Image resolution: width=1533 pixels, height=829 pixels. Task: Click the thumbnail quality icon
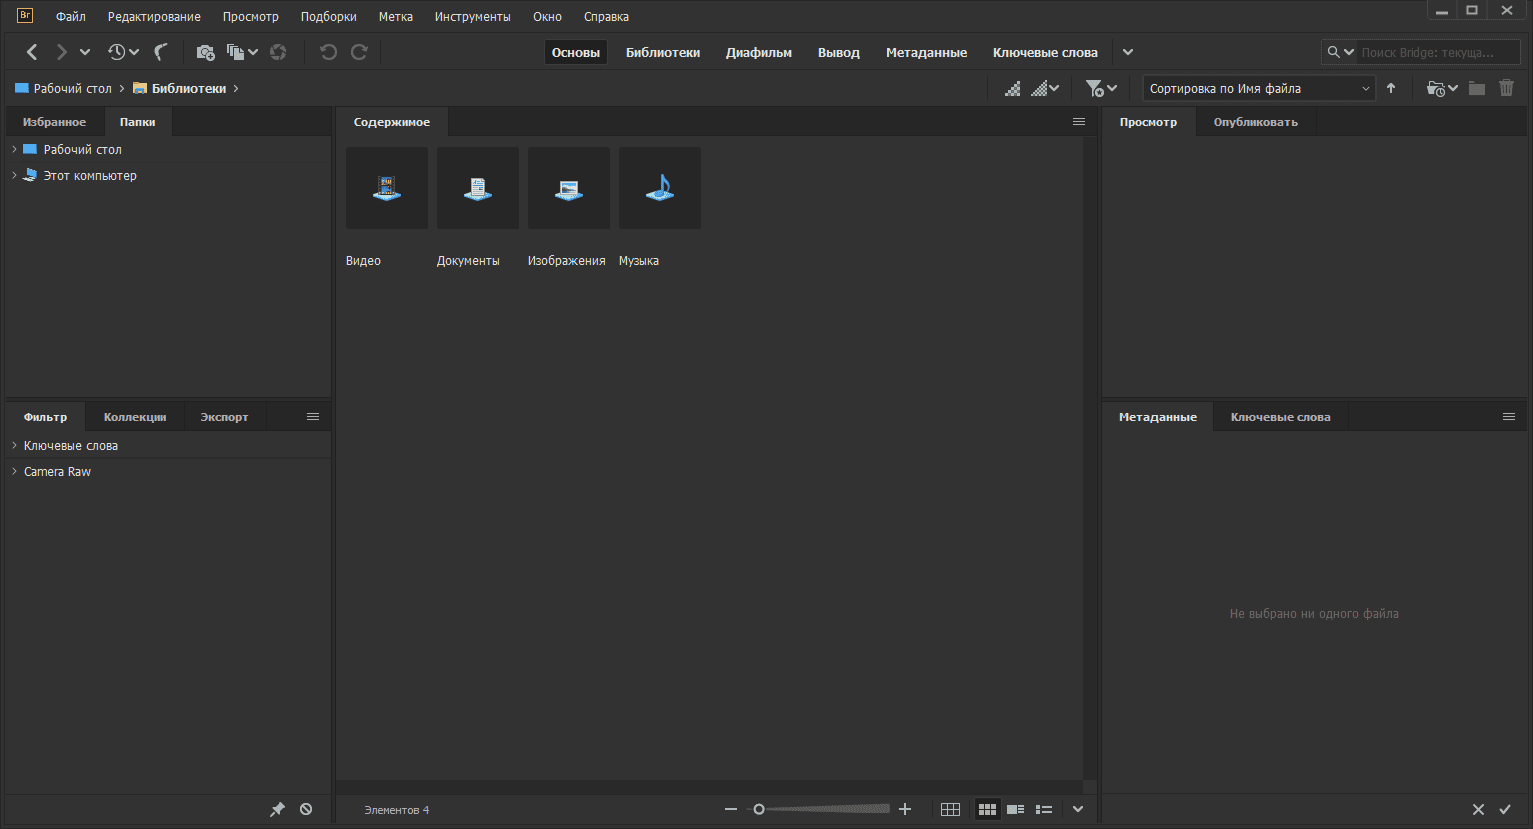pos(1013,89)
